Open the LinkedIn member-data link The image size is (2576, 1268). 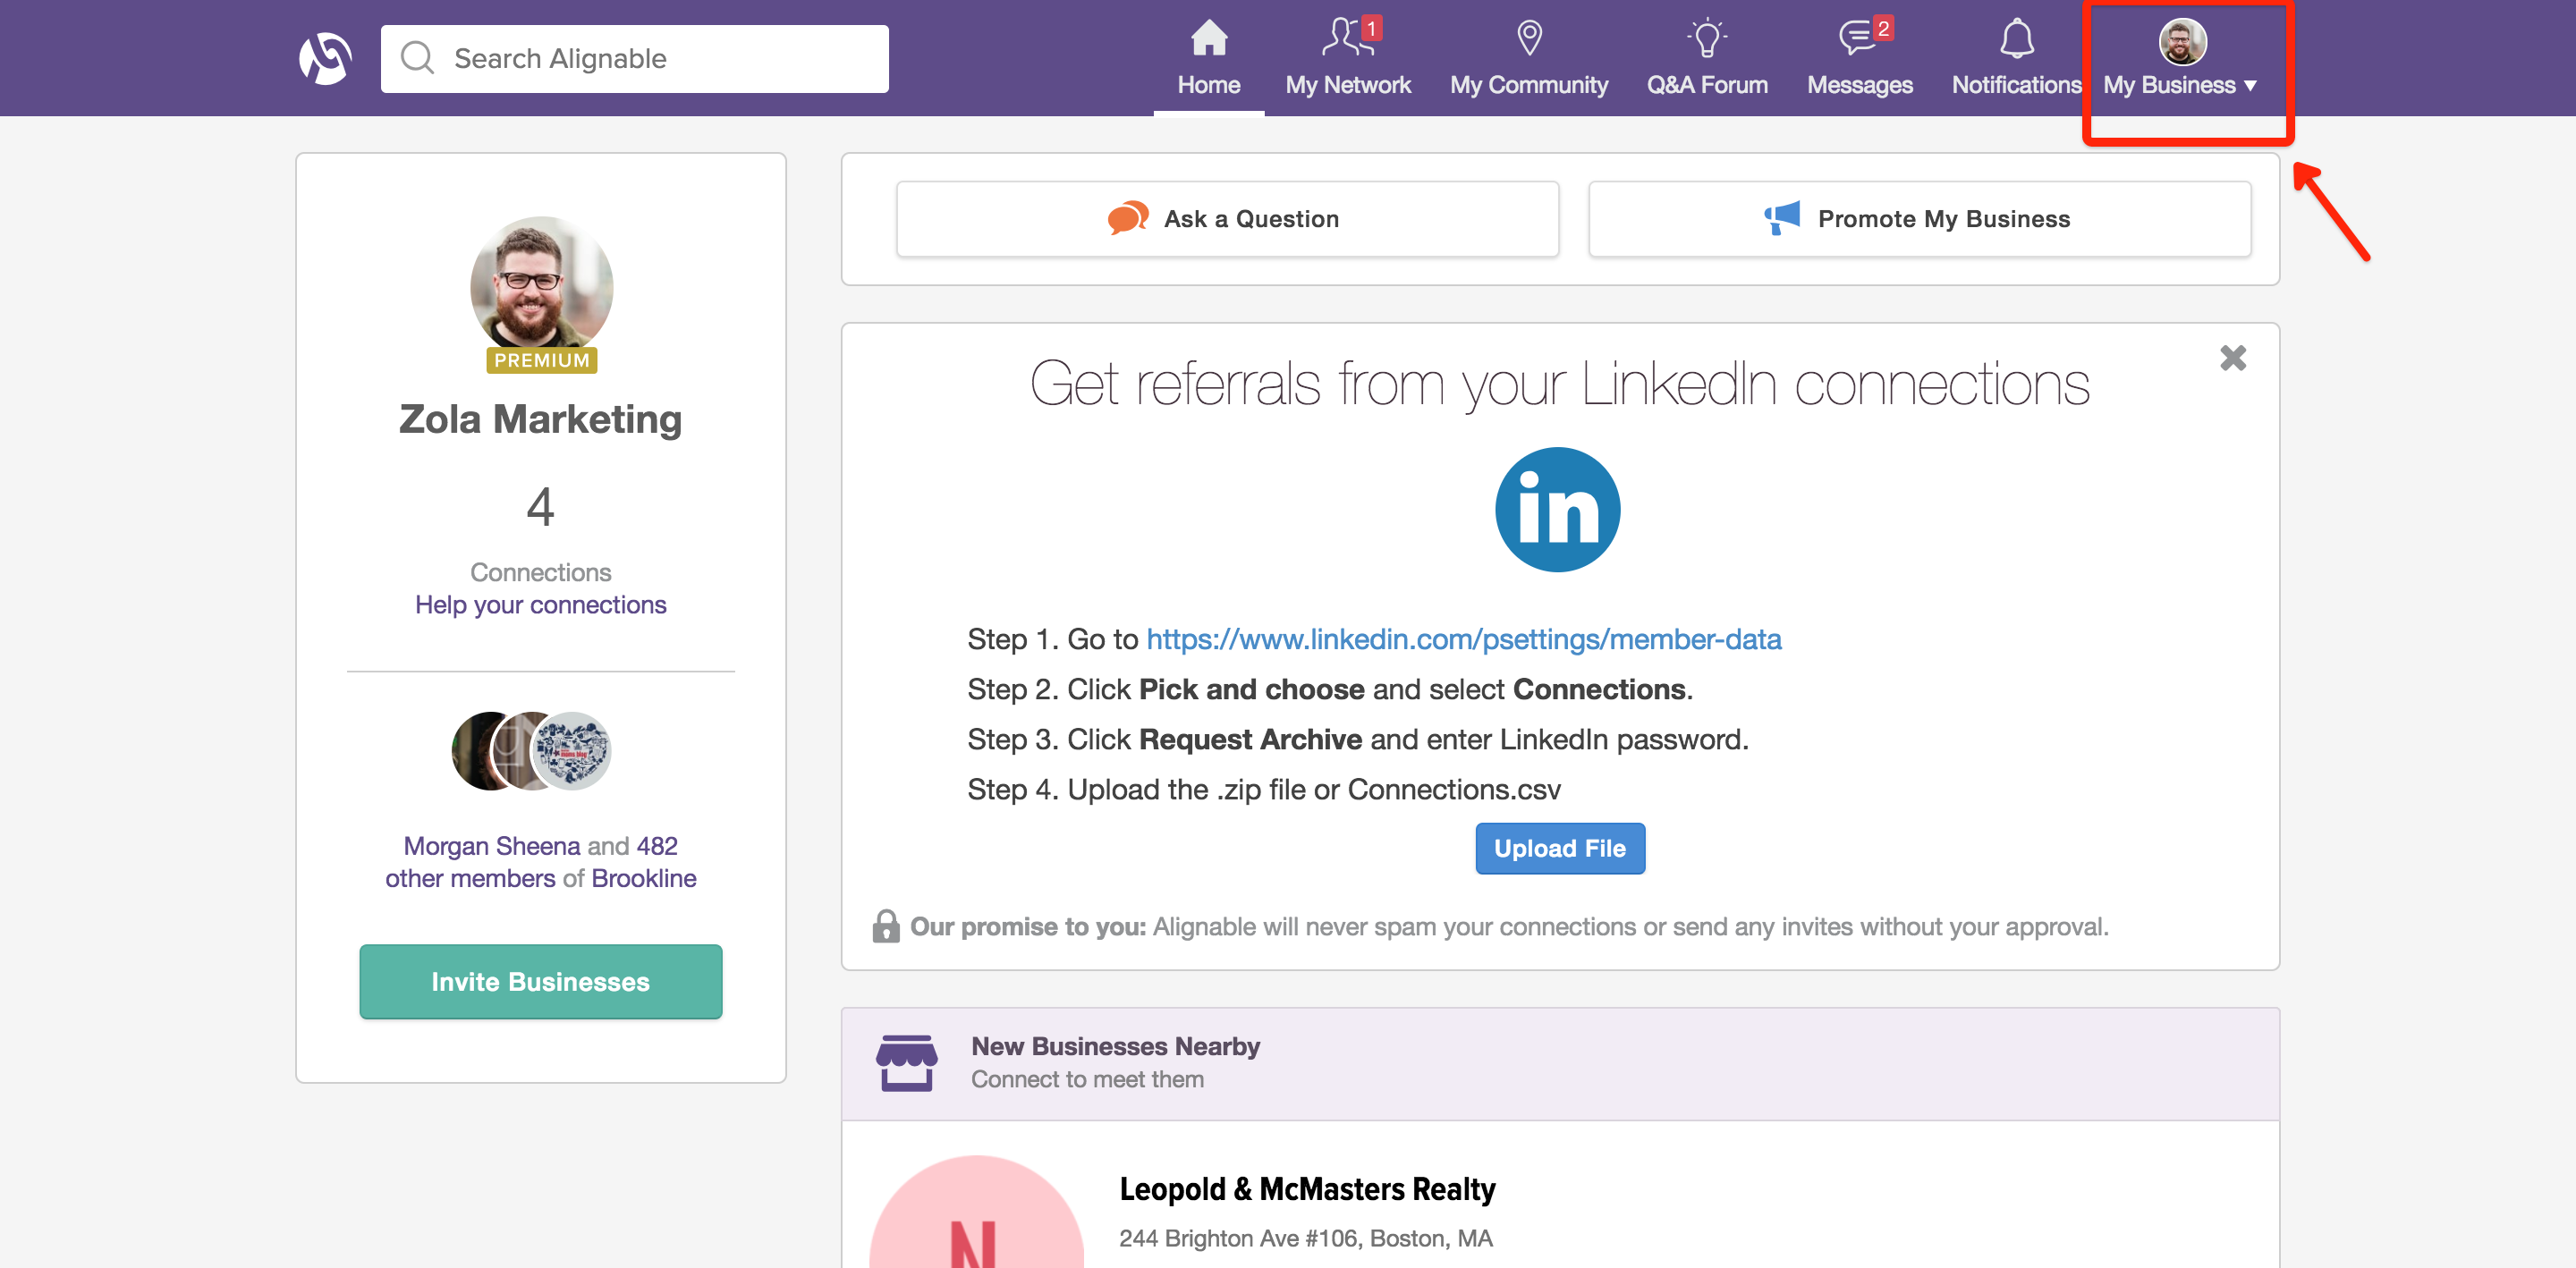click(x=1463, y=639)
